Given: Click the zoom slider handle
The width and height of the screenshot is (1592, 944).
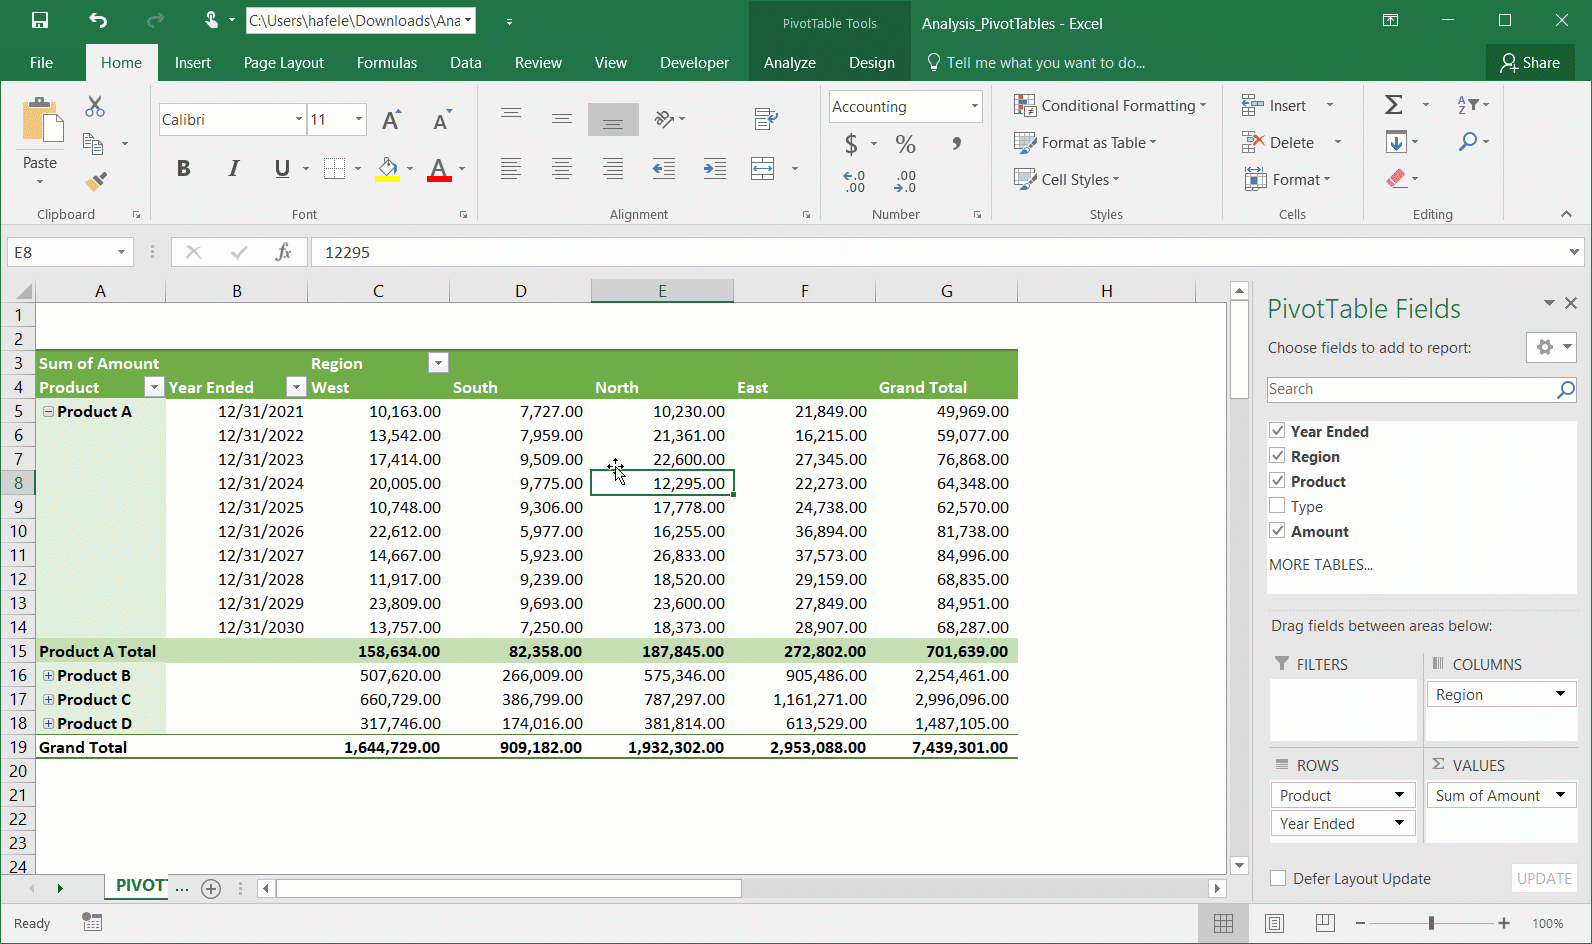Looking at the screenshot, I should tap(1431, 923).
